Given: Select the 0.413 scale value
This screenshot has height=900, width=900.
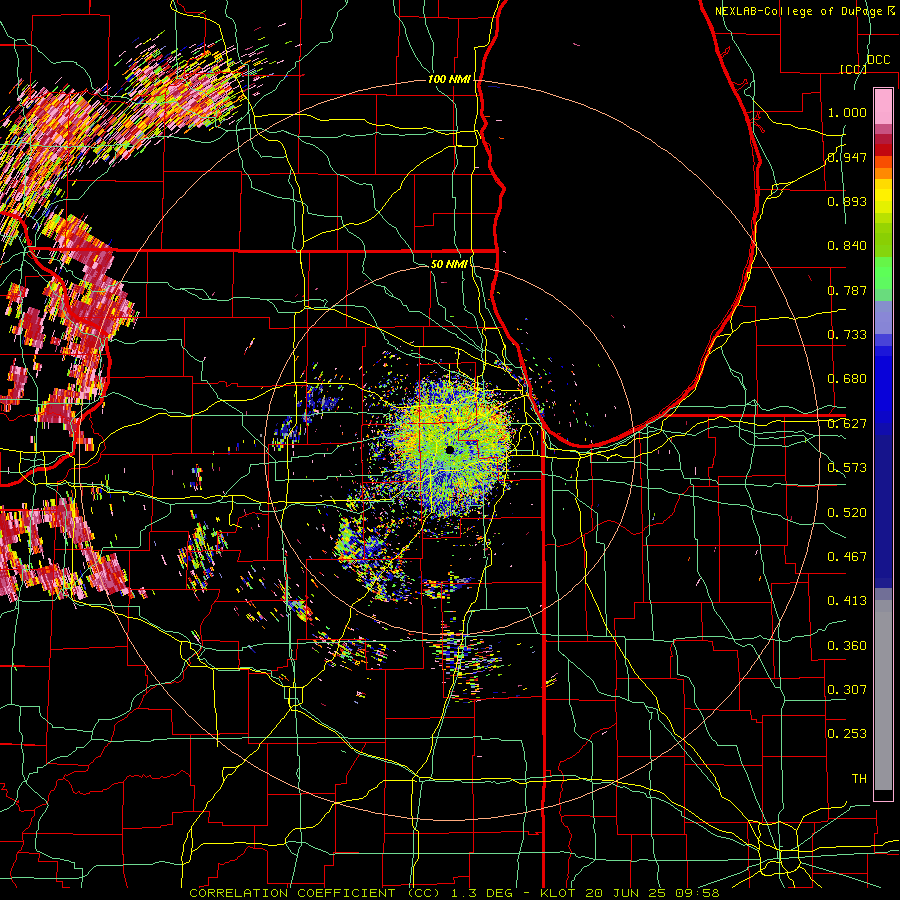Looking at the screenshot, I should (x=847, y=601).
